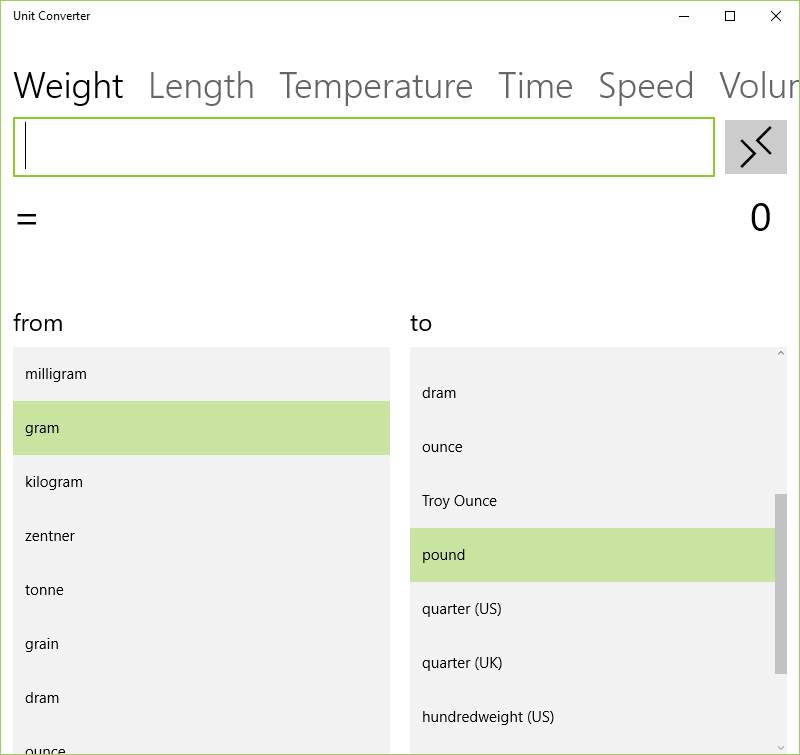Choose kilogram as the from unit

(201, 482)
